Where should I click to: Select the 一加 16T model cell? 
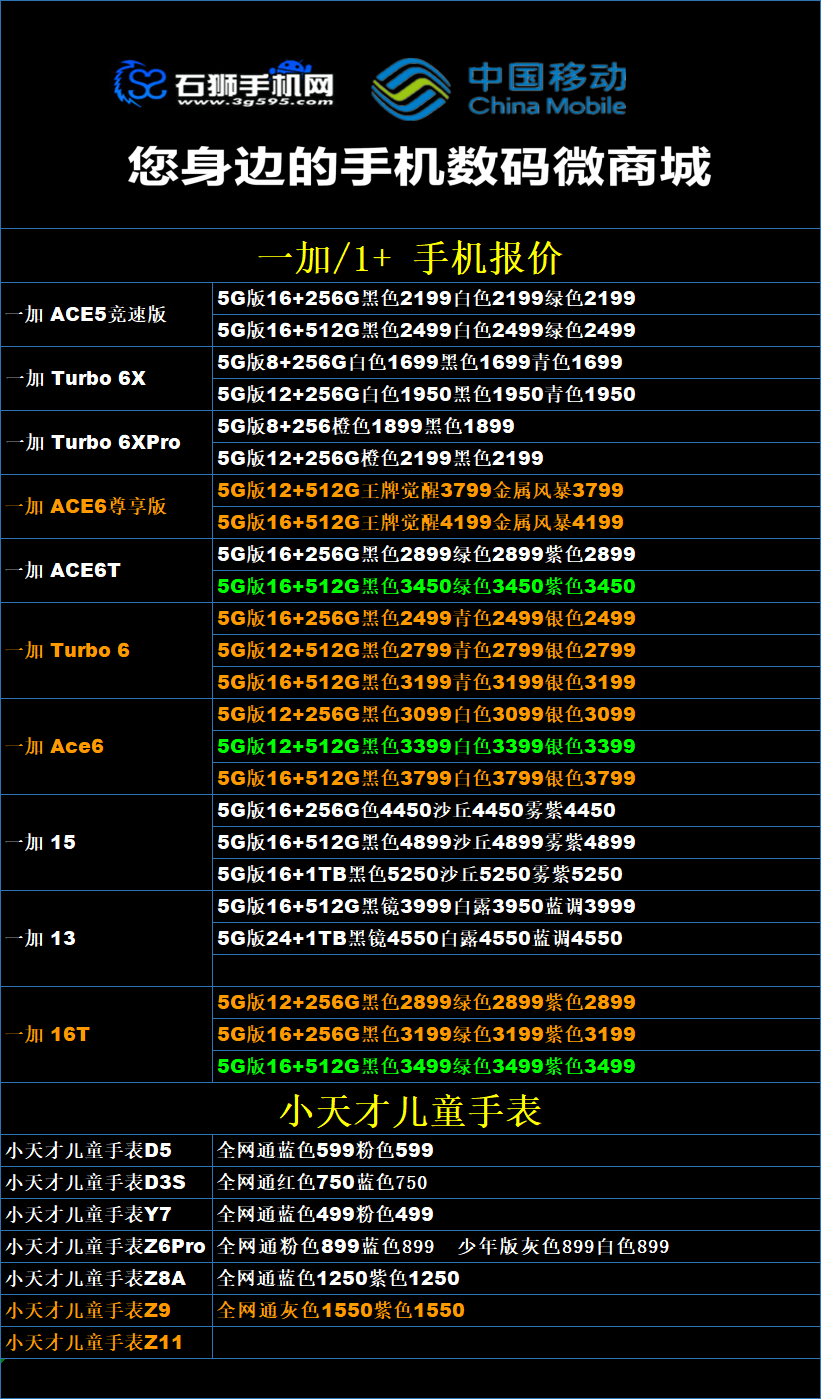pyautogui.click(x=106, y=1034)
